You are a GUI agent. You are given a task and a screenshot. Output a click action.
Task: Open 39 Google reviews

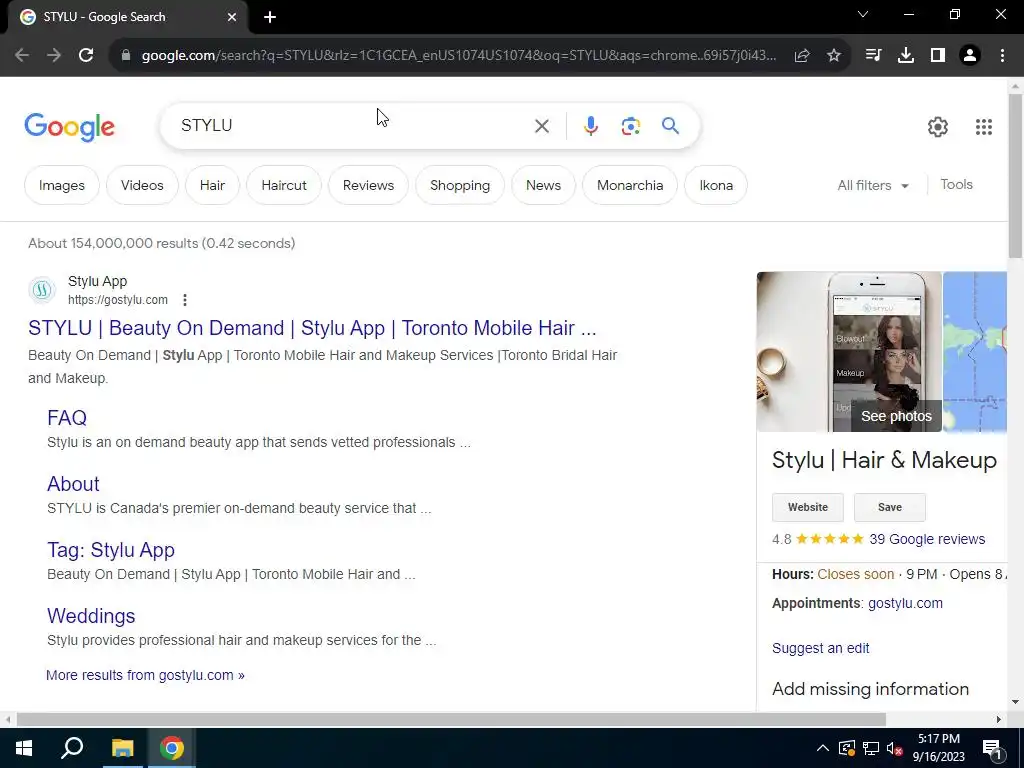(927, 539)
